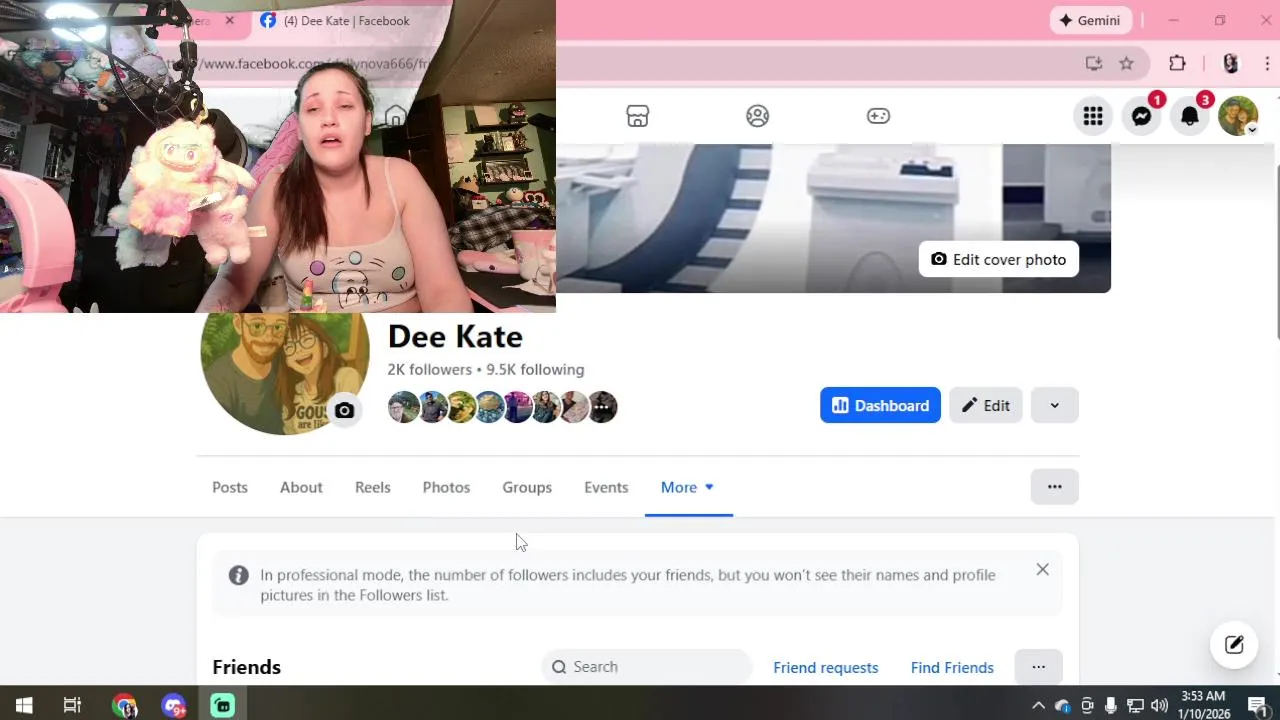Open the account profile avatar menu
This screenshot has width=1280, height=720.
pyautogui.click(x=1238, y=116)
